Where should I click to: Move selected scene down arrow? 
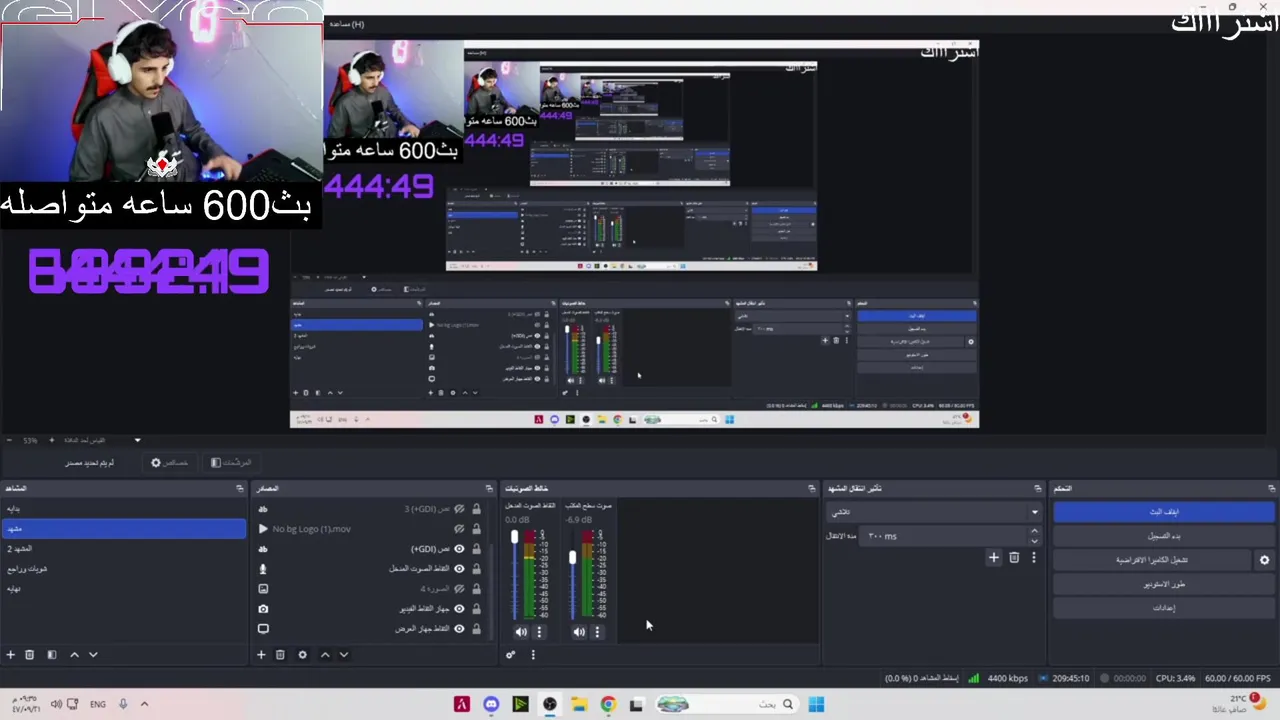pos(93,655)
